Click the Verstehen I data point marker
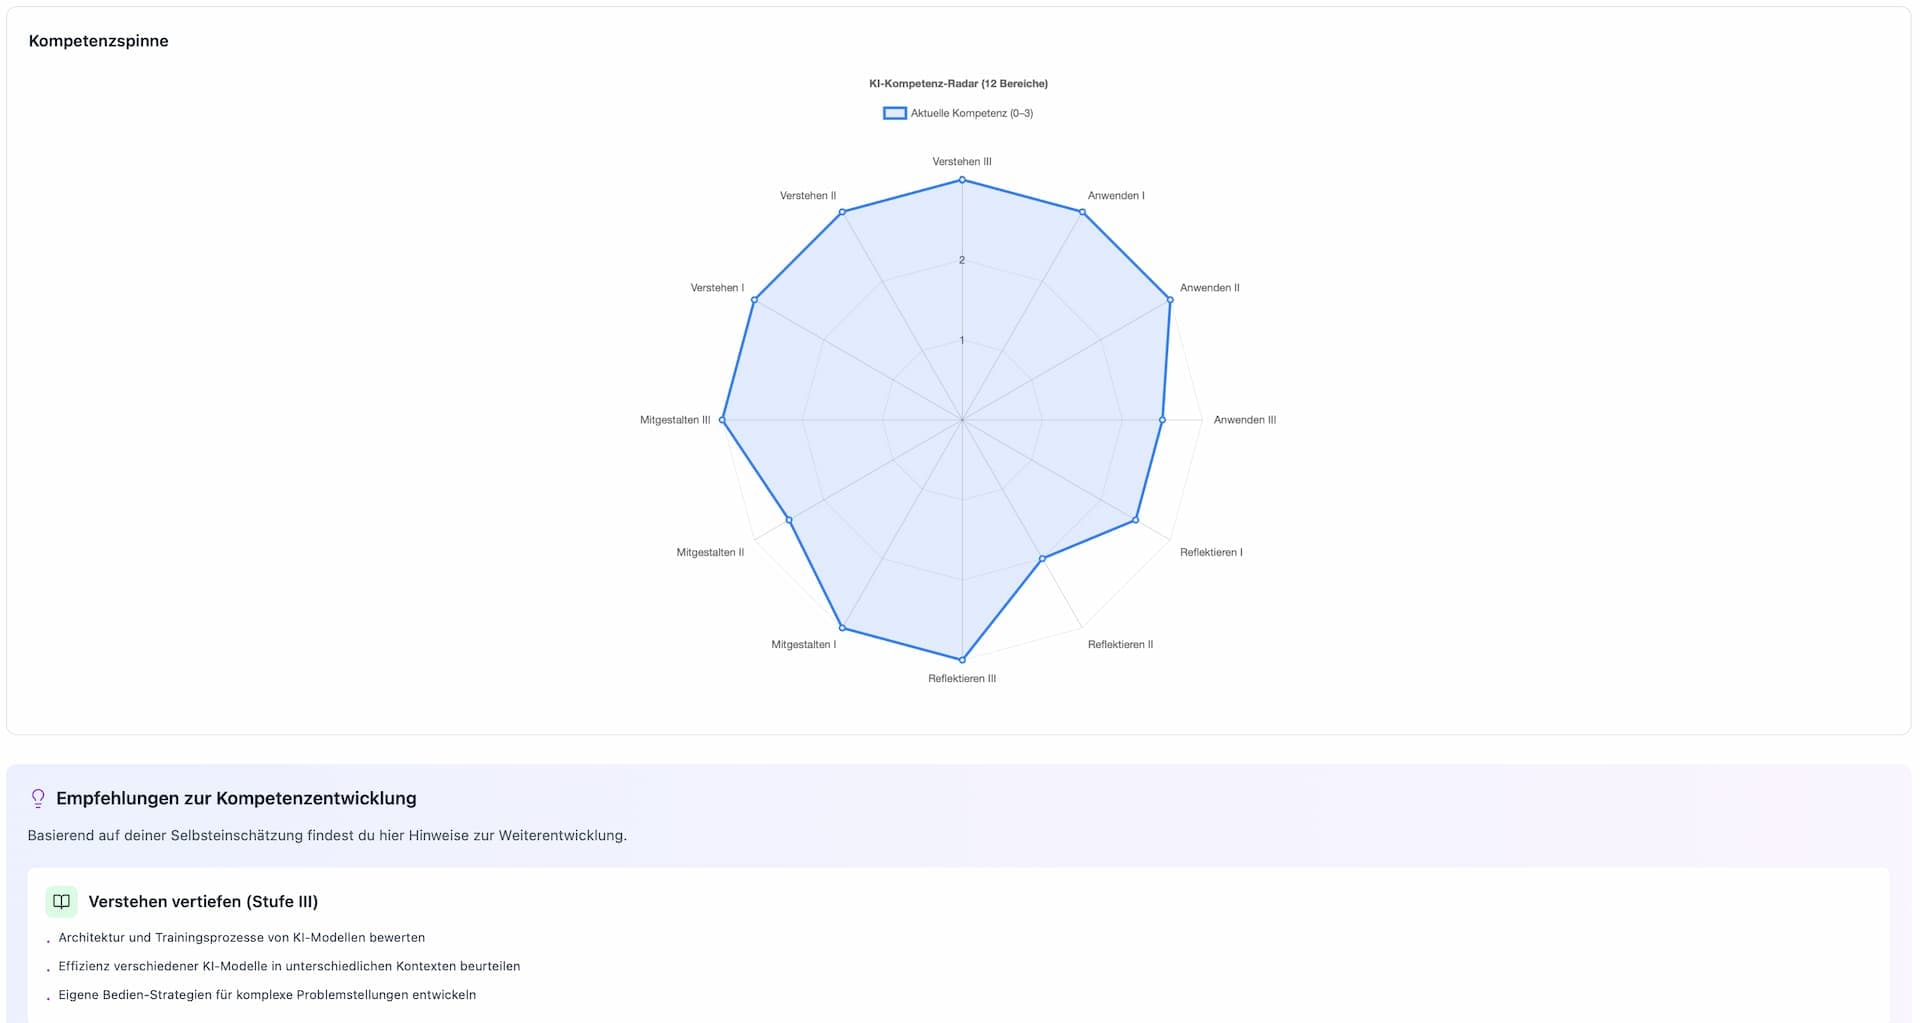Screen dimensions: 1920x1023 coord(754,300)
